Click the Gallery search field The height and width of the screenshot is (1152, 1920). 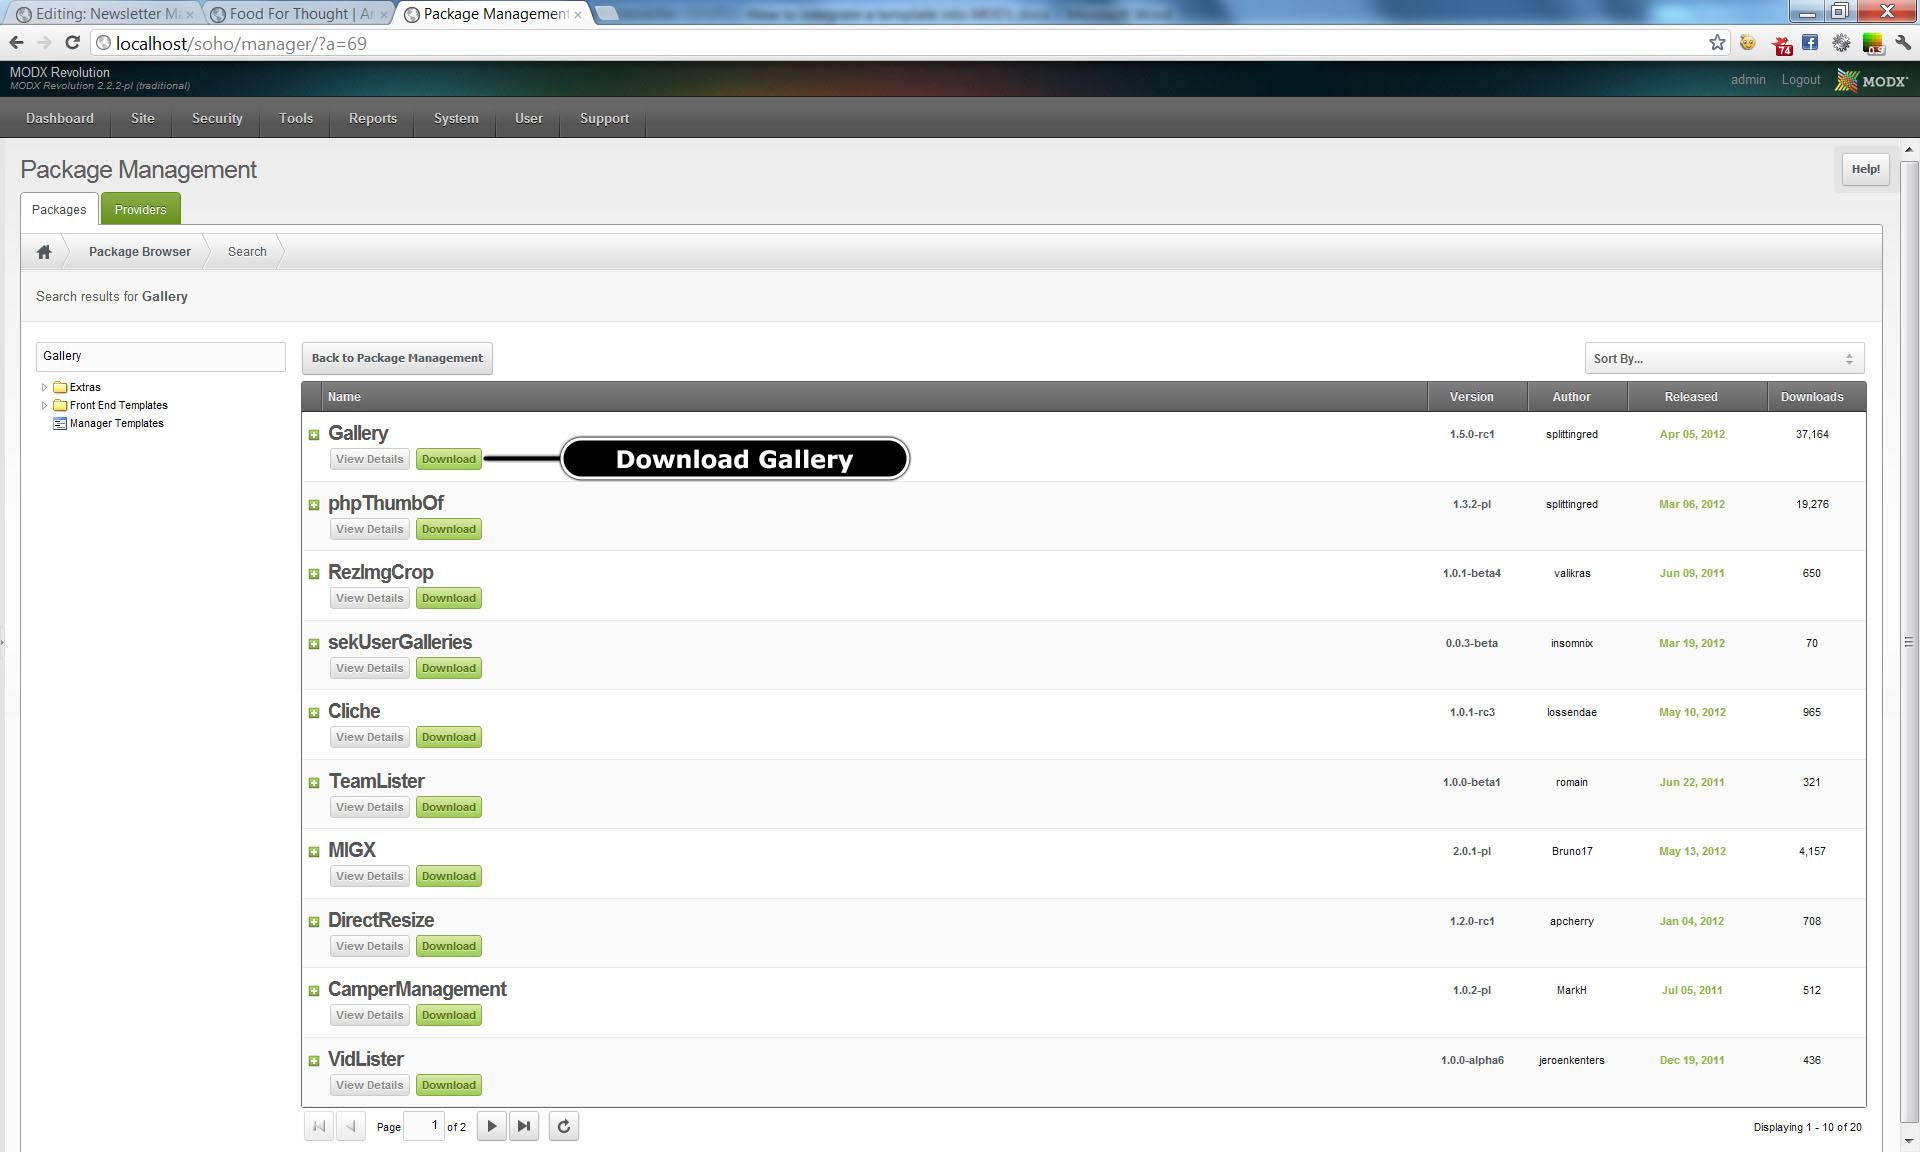[x=161, y=356]
